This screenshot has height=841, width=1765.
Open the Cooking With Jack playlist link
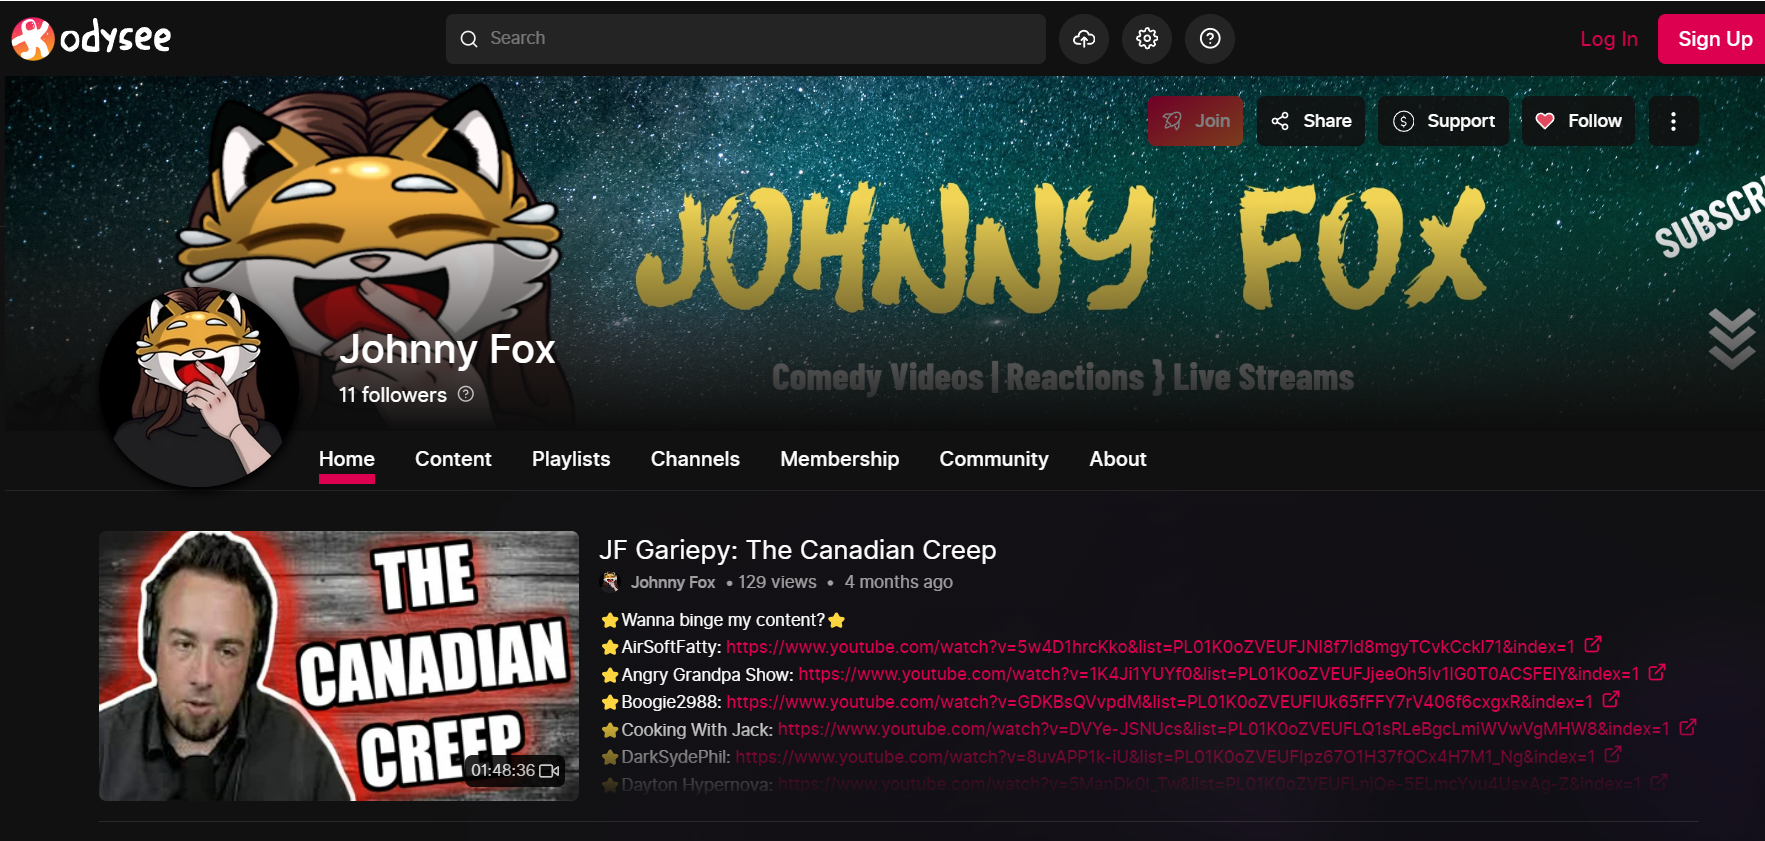[1224, 729]
